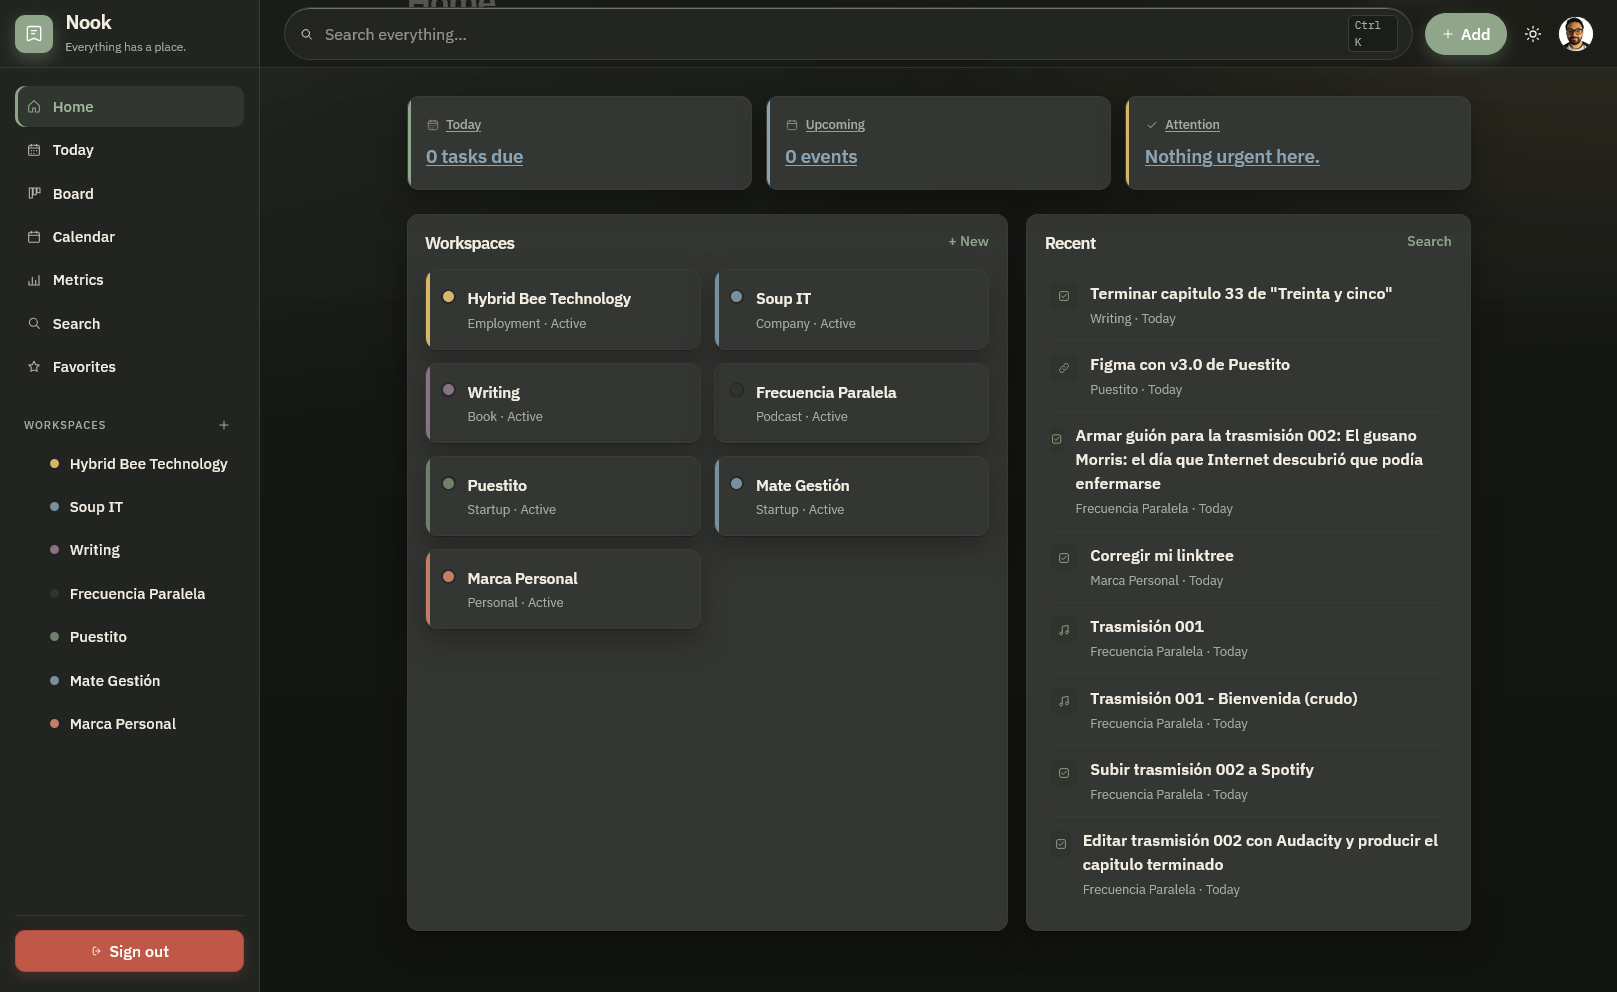Image resolution: width=1617 pixels, height=992 pixels.
Task: Open Puestito workspace card
Action: (x=564, y=496)
